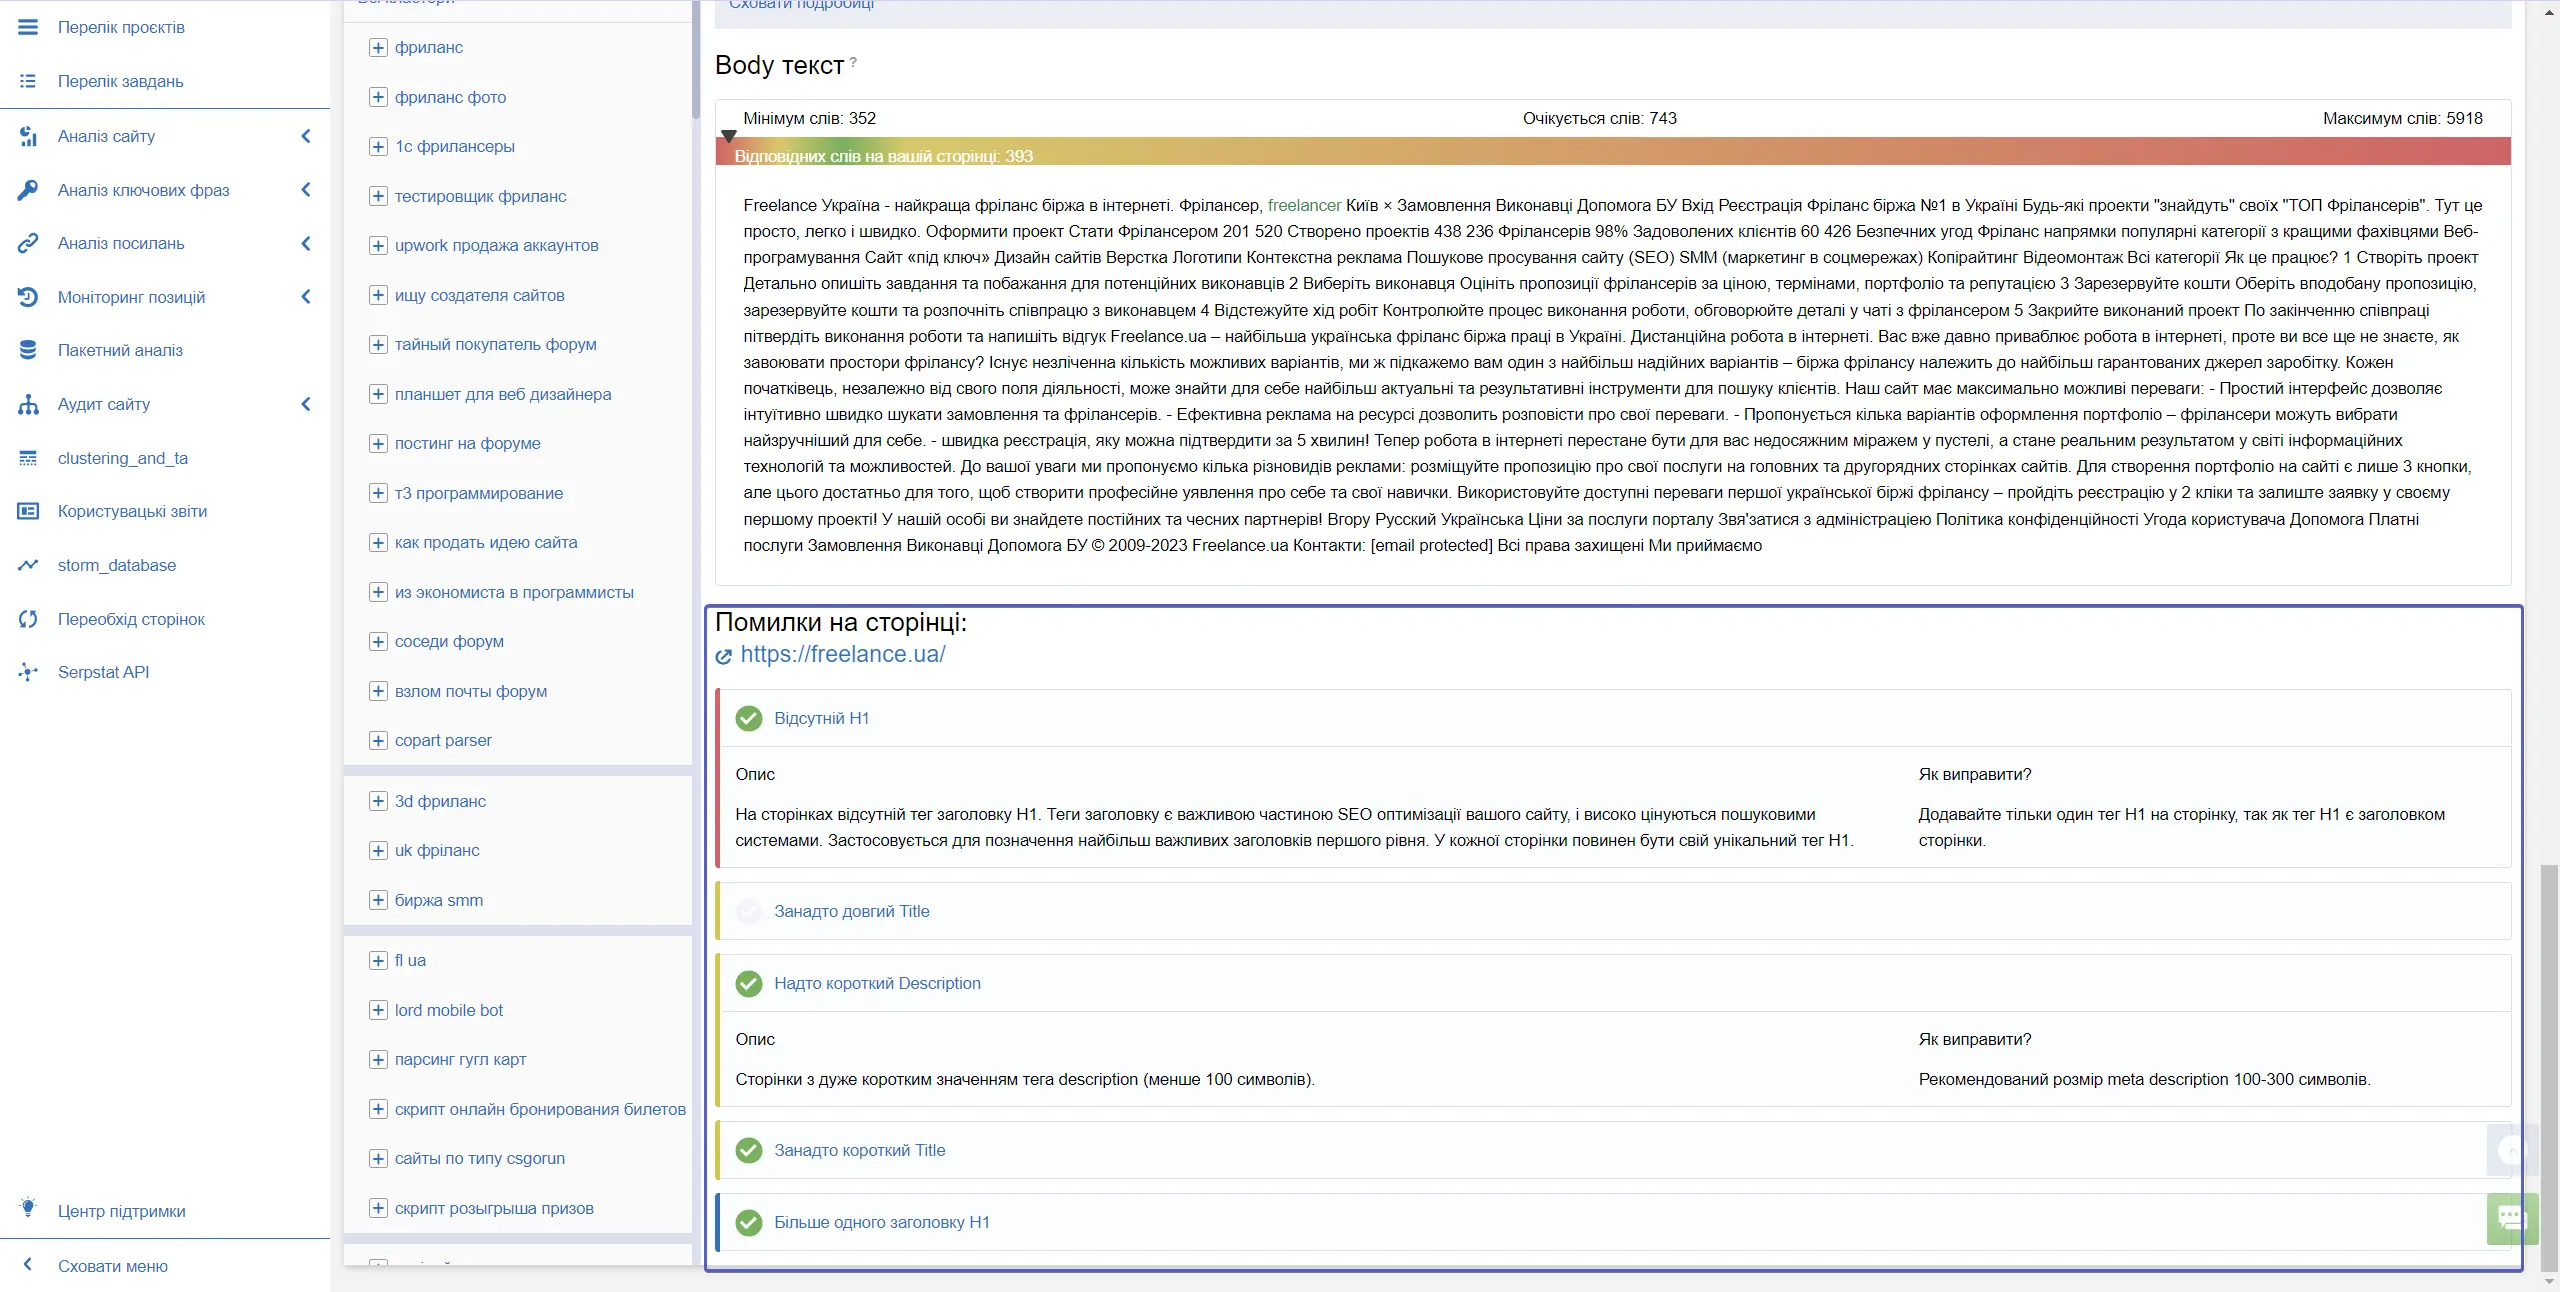Click the Моніторинг позицій history icon
Screen dimensions: 2560x1292
[28, 297]
